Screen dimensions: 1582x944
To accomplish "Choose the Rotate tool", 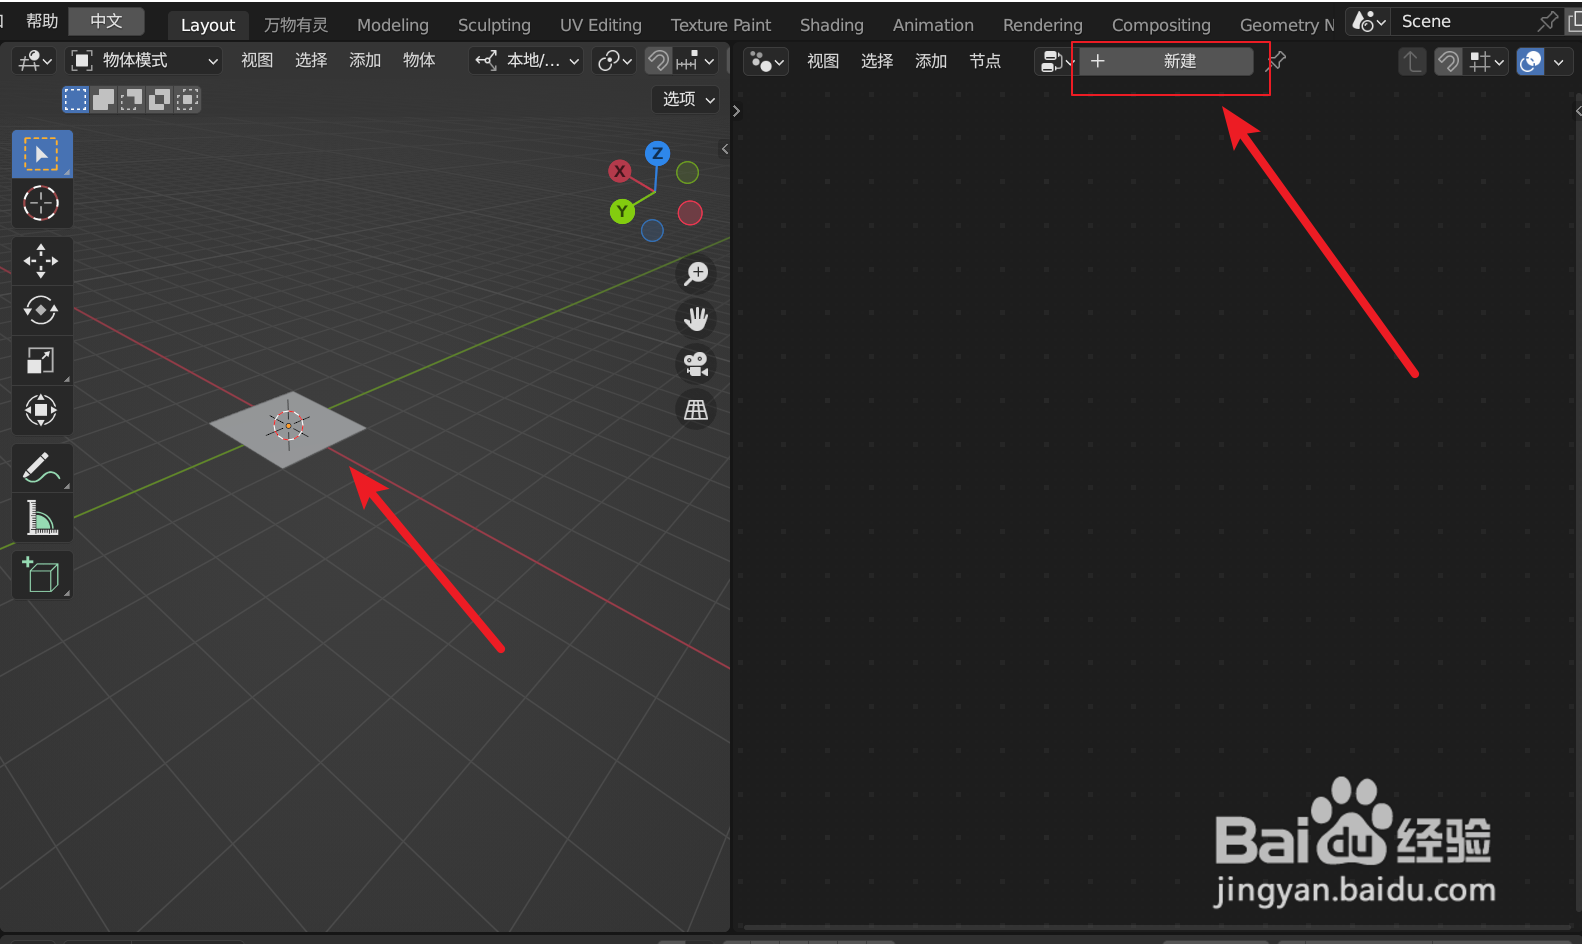I will click(42, 310).
